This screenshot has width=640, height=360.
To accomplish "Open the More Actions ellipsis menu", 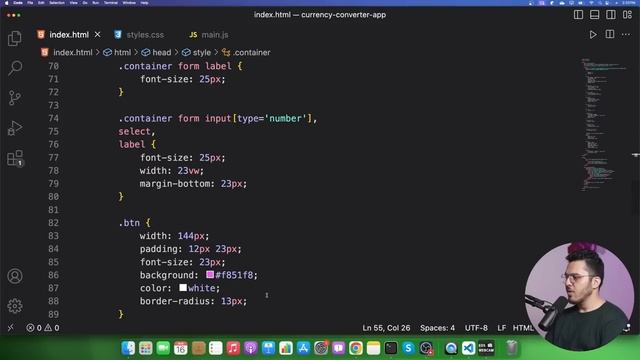I will click(x=626, y=35).
